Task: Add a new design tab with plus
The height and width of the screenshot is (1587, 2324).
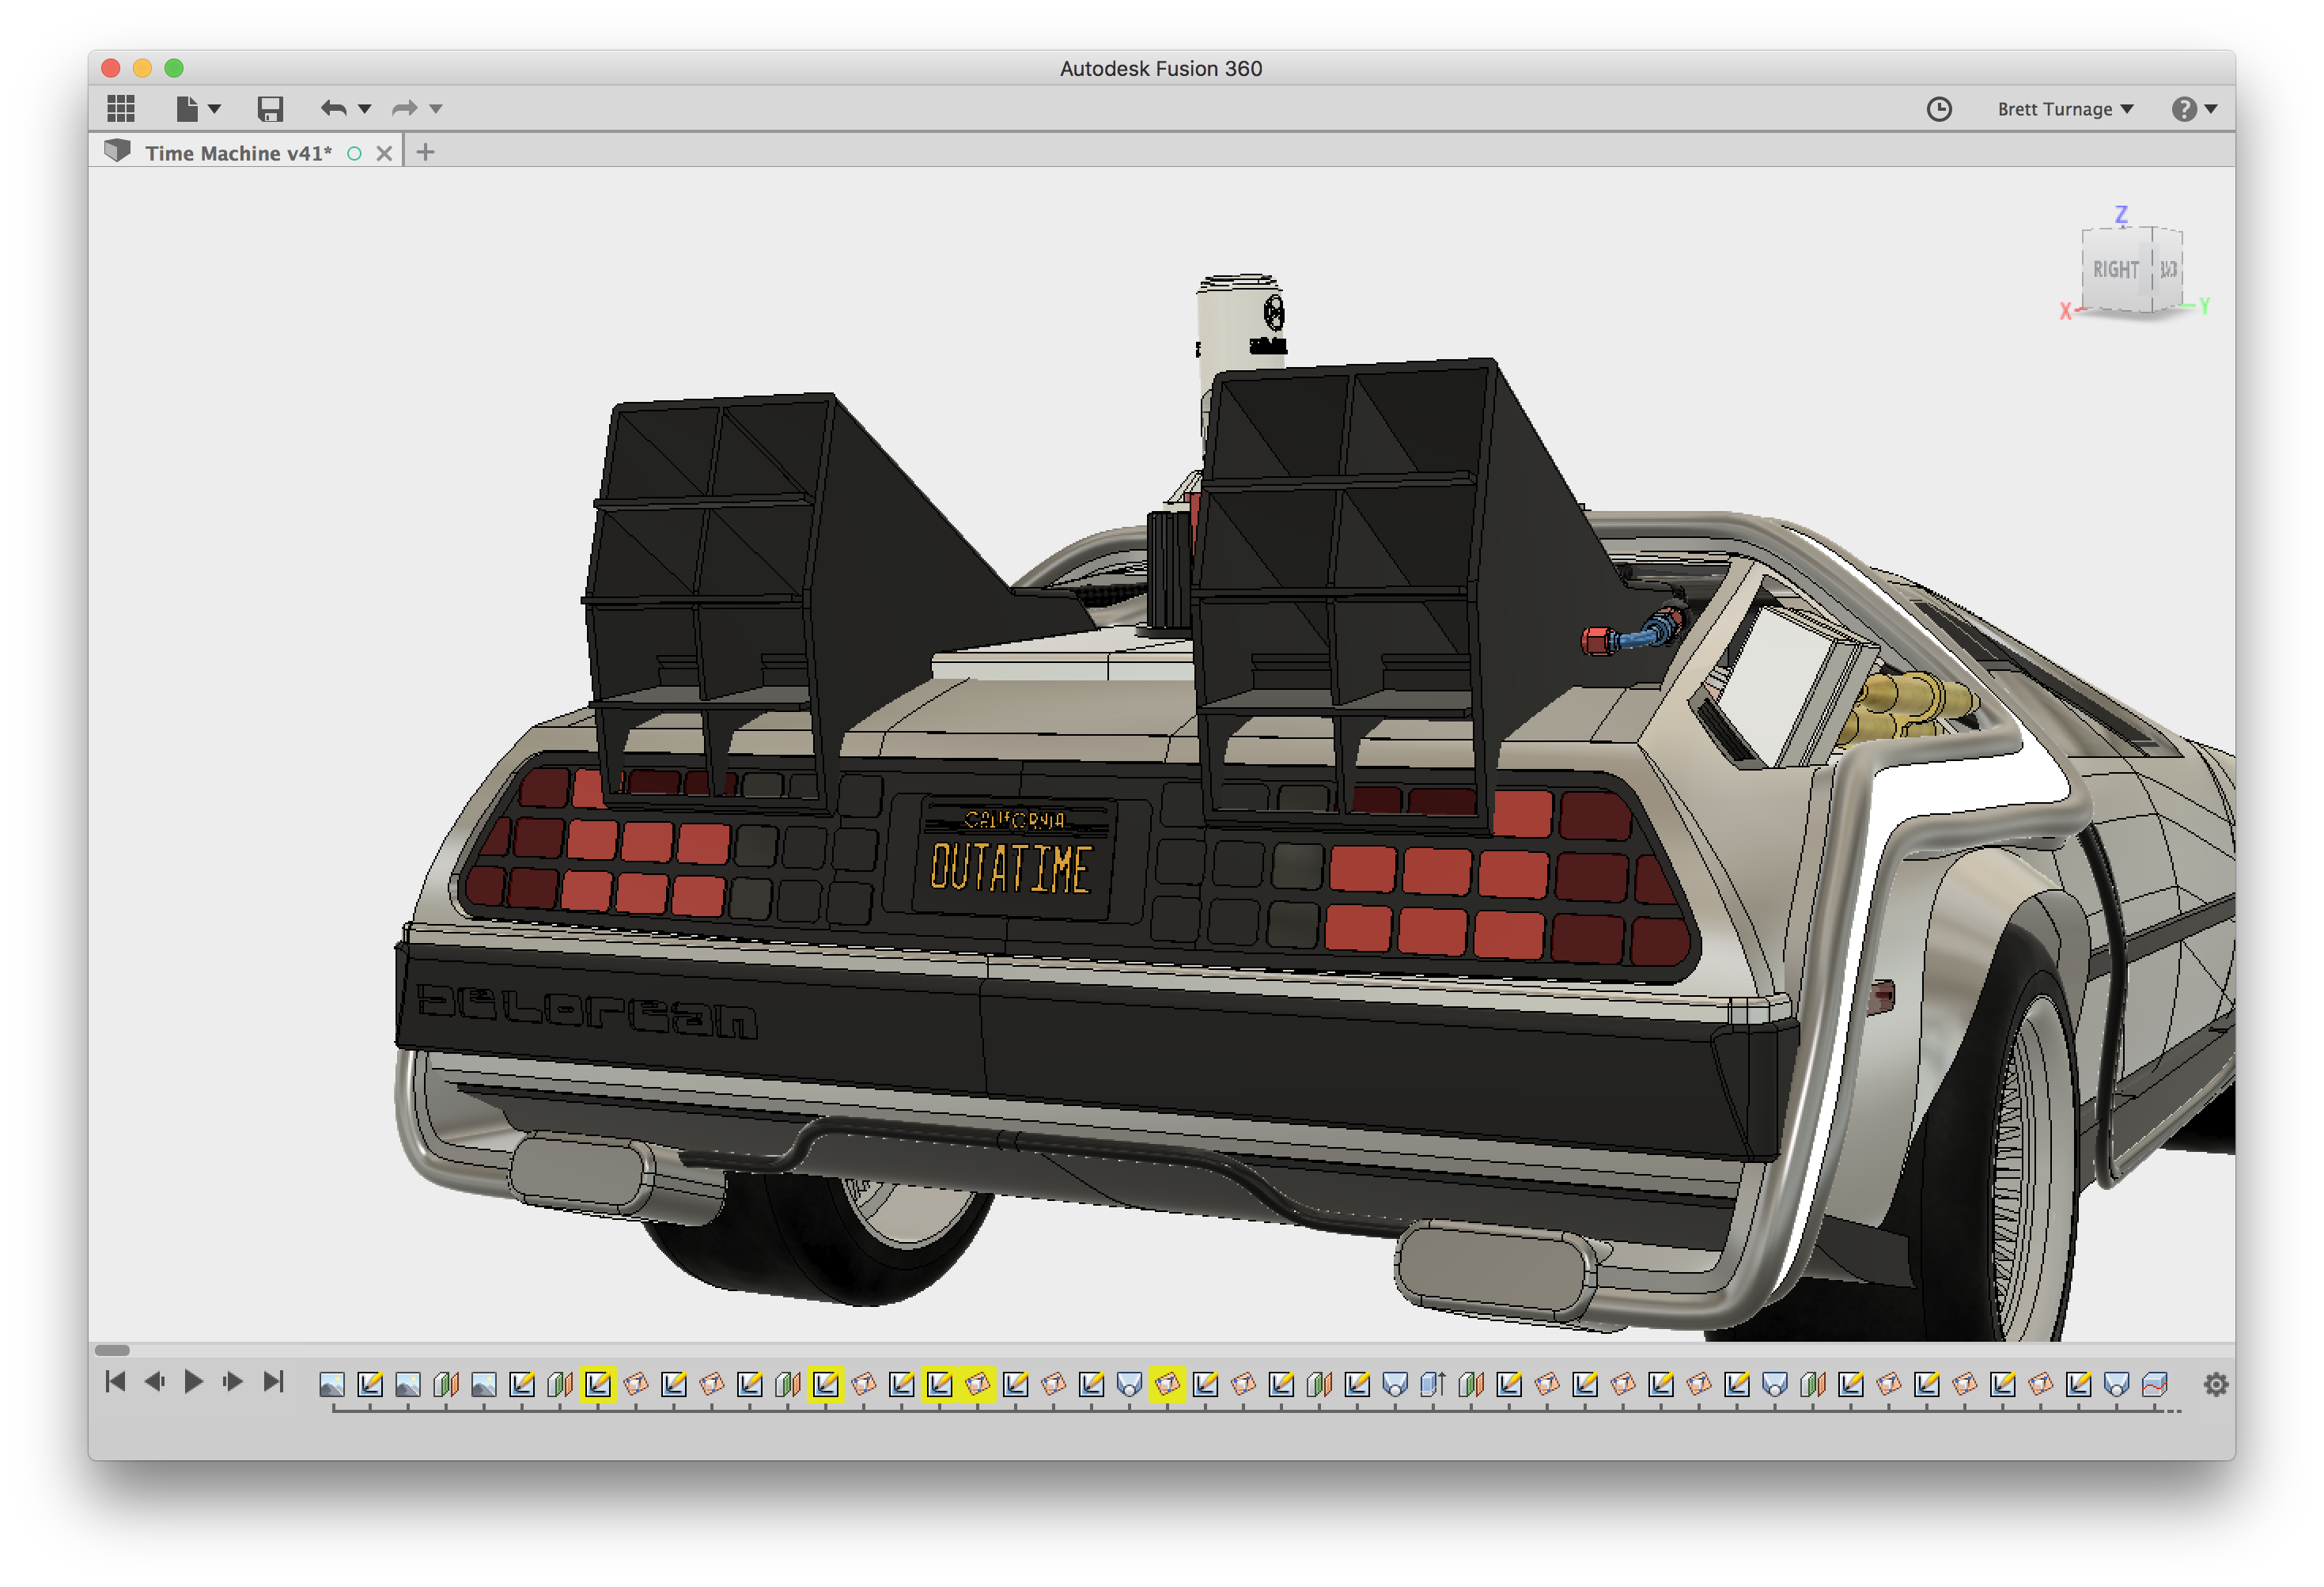Action: coord(425,152)
